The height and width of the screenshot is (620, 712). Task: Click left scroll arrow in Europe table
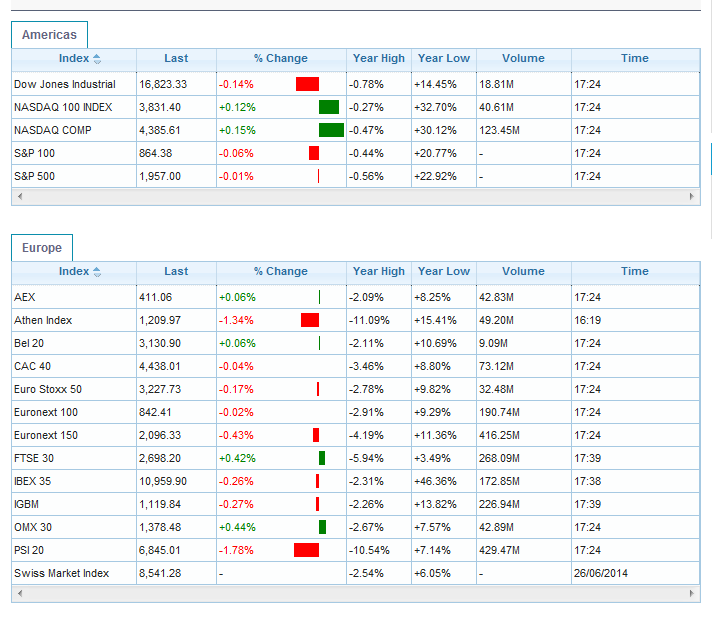18,594
